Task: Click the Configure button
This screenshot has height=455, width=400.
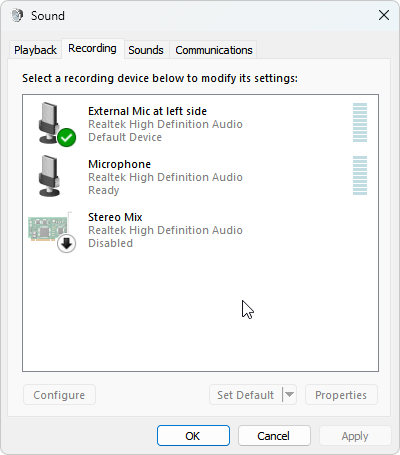Action: [59, 395]
